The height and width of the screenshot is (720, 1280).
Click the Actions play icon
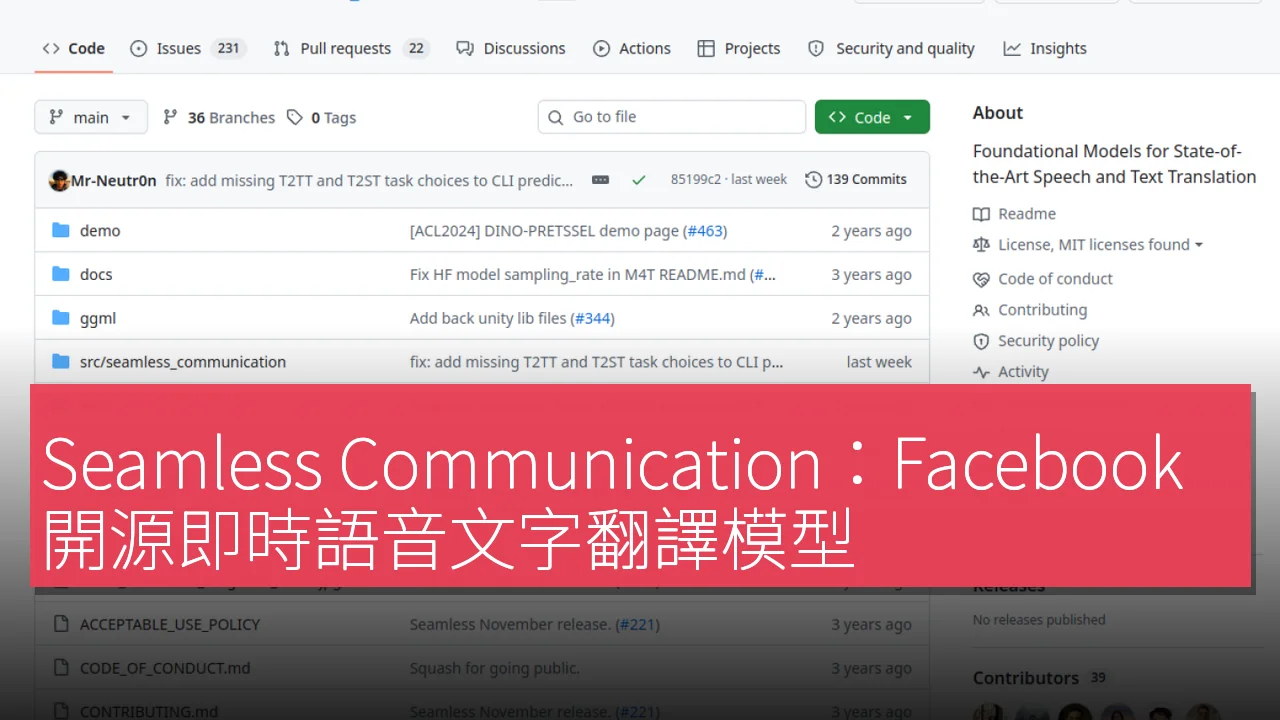[601, 48]
